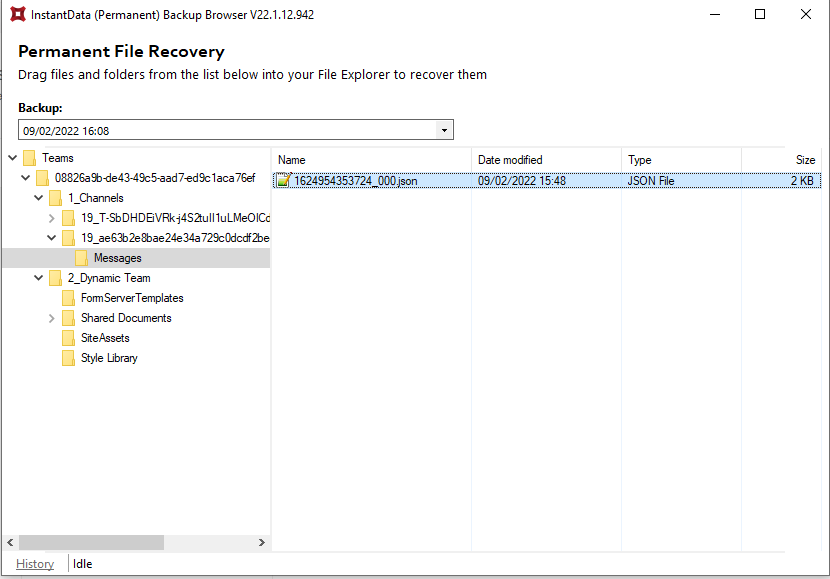Maximize the Backup Browser window
830x579 pixels.
coord(760,14)
